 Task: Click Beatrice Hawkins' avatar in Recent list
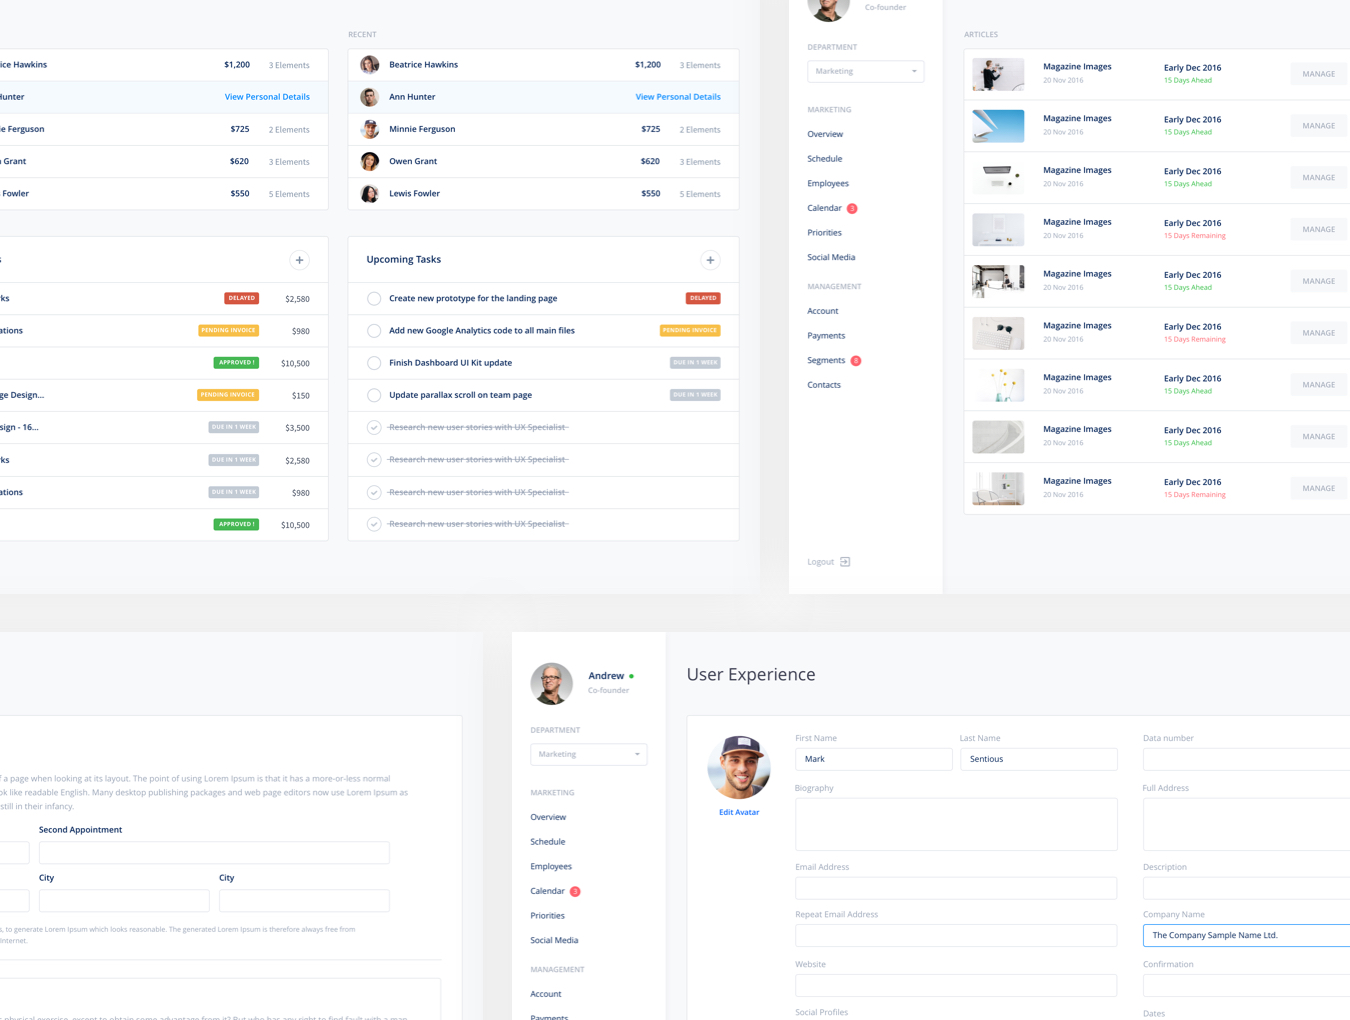click(370, 65)
